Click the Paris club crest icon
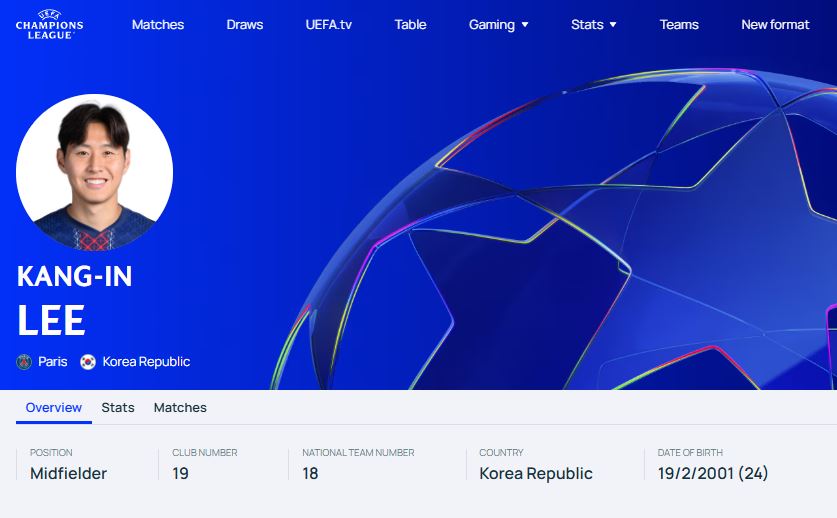 [24, 362]
